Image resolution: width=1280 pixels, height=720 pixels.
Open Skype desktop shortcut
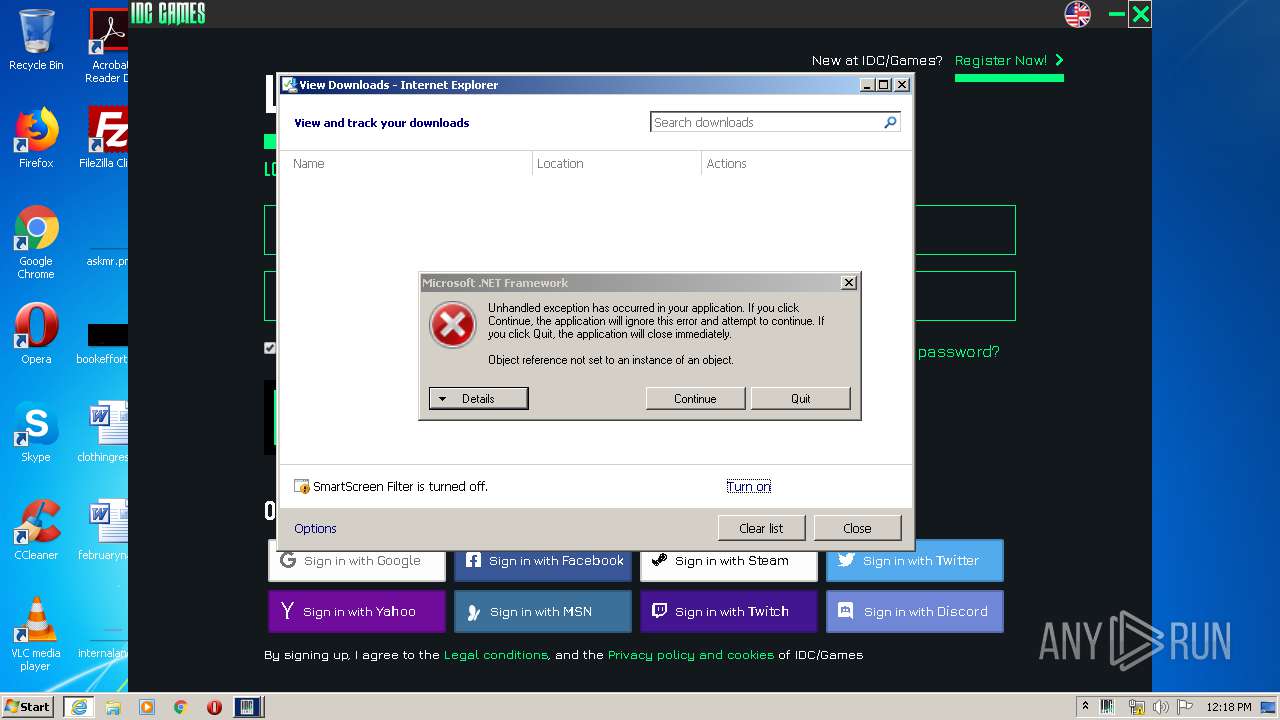coord(36,432)
